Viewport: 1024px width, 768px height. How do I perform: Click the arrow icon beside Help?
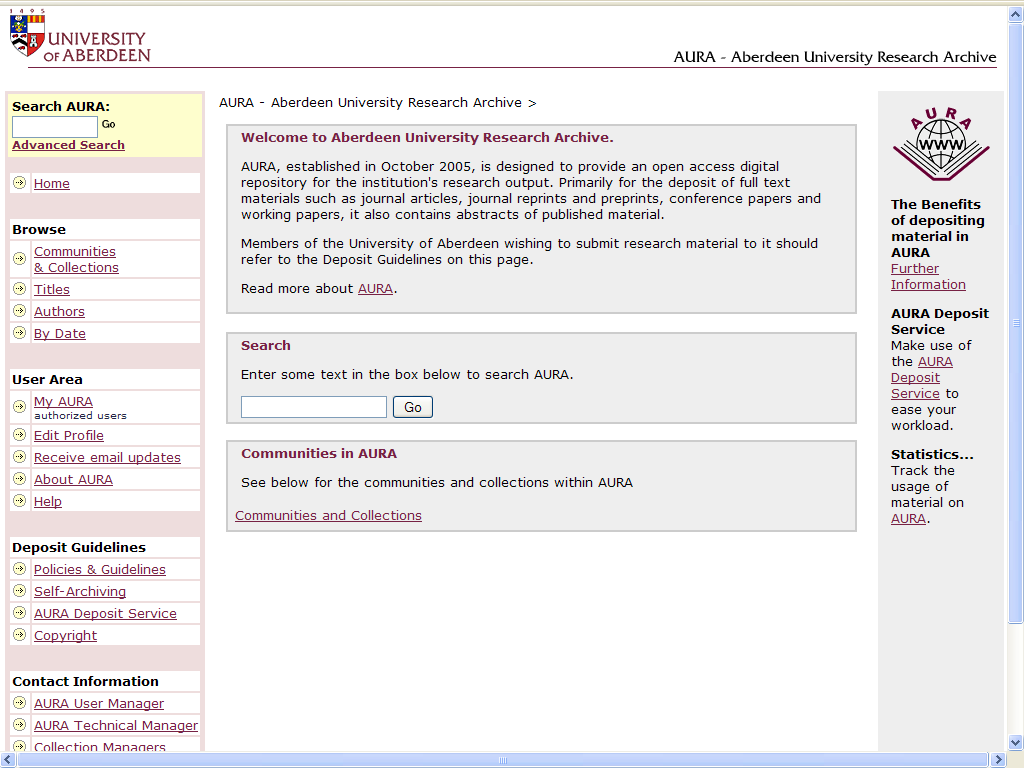tap(20, 501)
